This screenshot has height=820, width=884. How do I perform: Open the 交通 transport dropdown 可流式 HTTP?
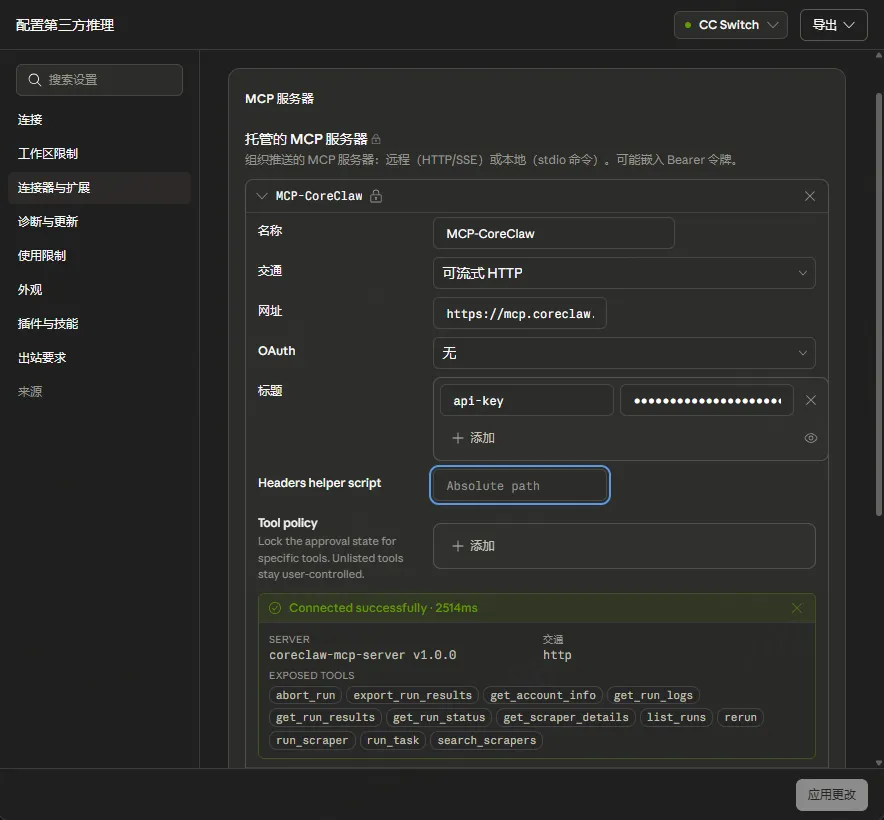tap(624, 273)
